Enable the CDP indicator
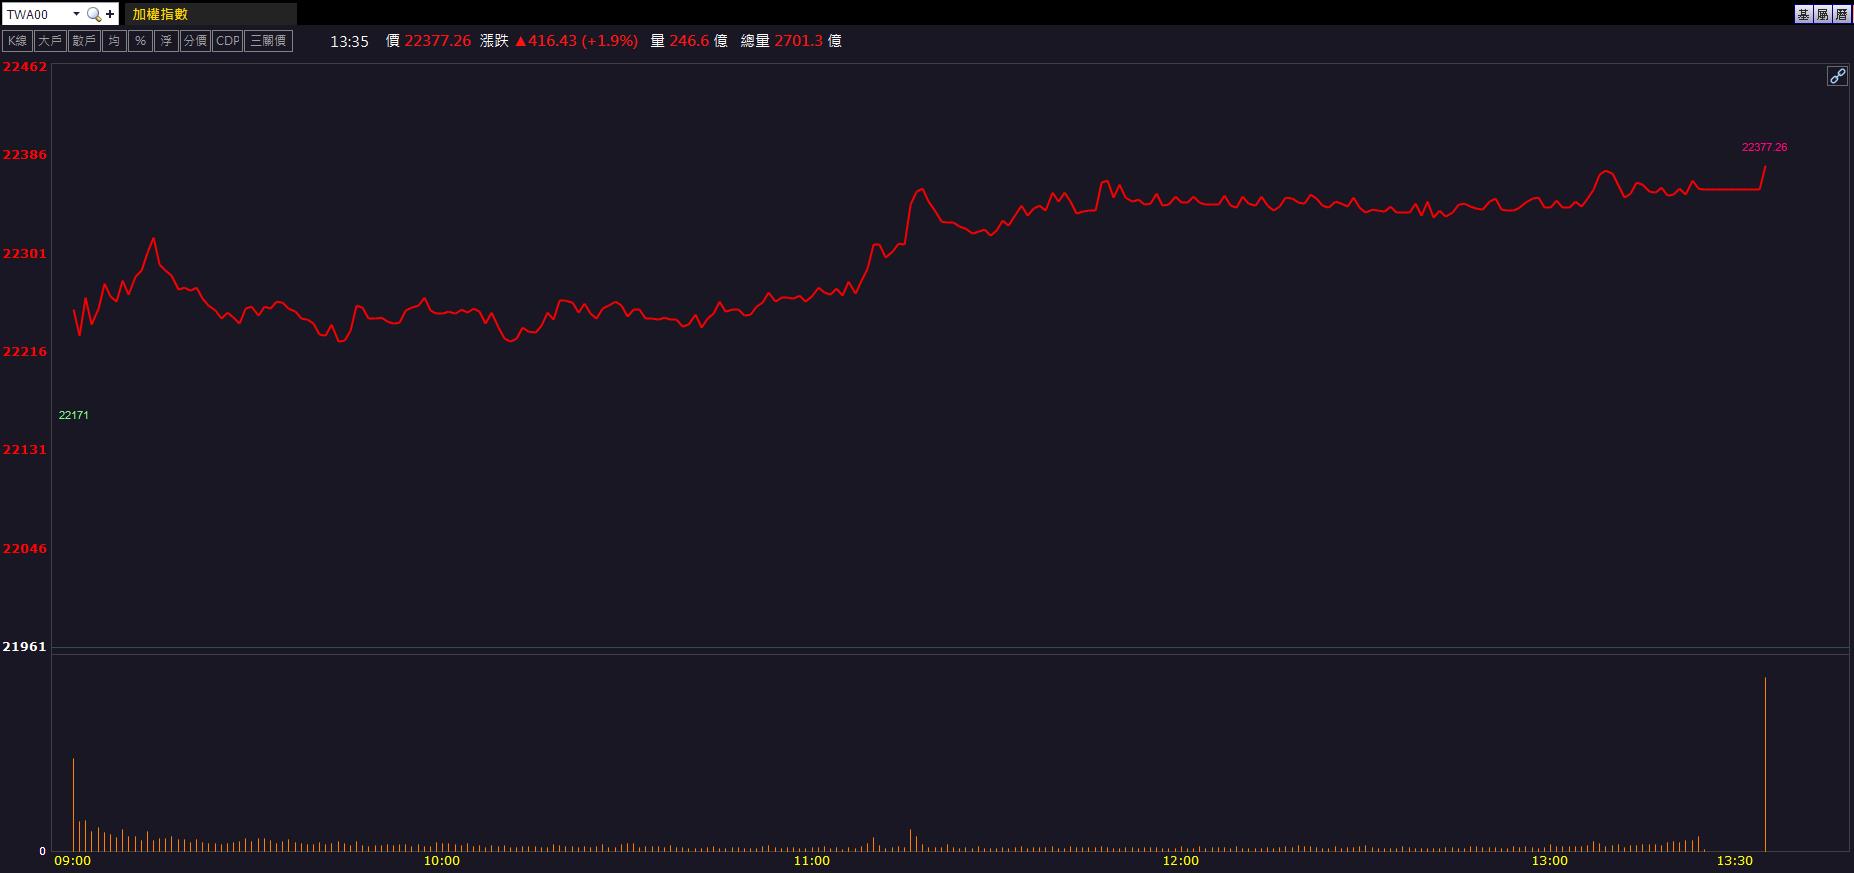The image size is (1854, 873). 228,41
